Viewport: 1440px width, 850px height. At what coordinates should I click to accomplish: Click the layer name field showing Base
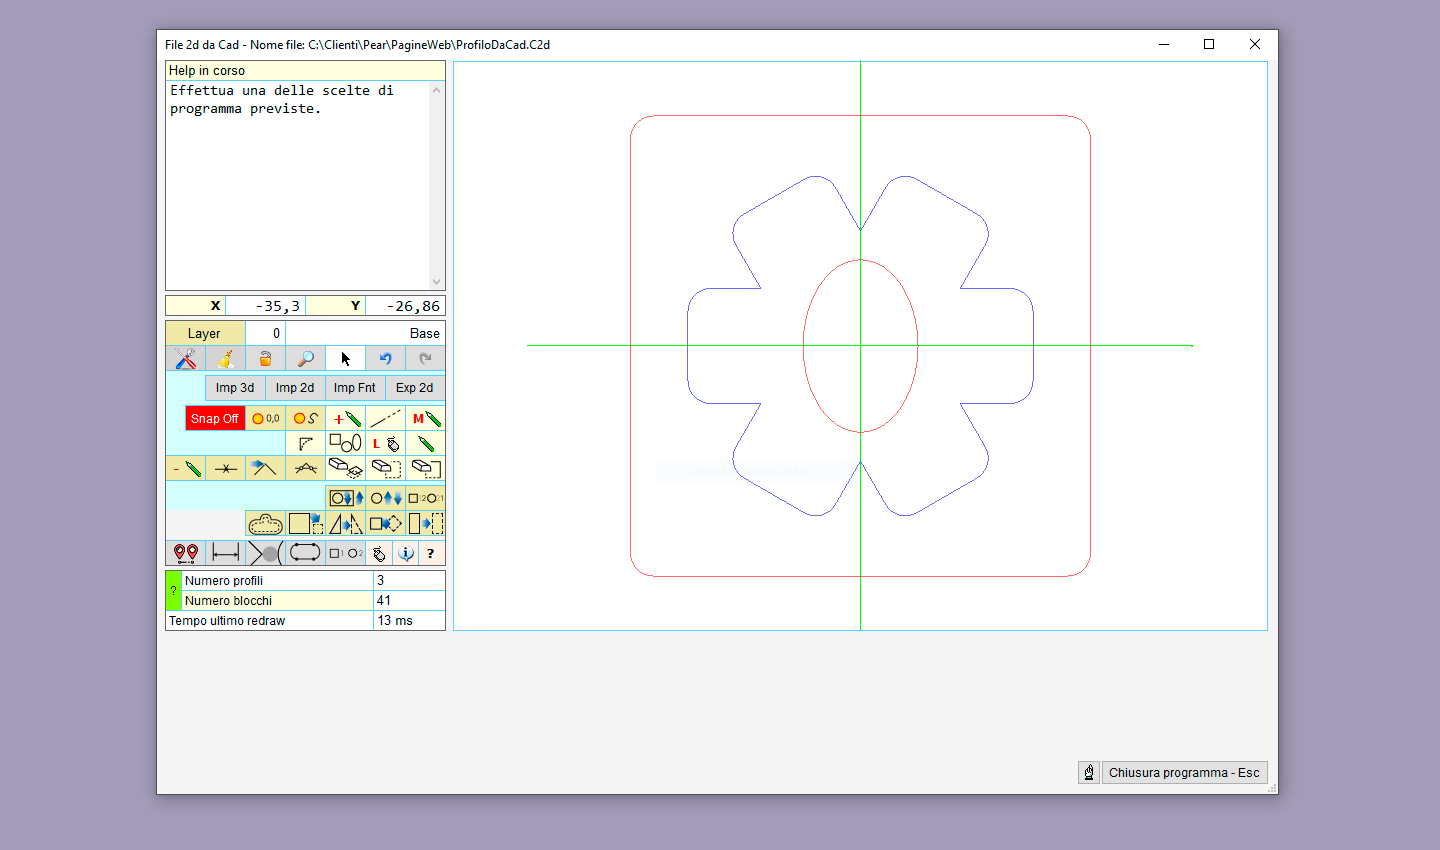click(x=365, y=333)
